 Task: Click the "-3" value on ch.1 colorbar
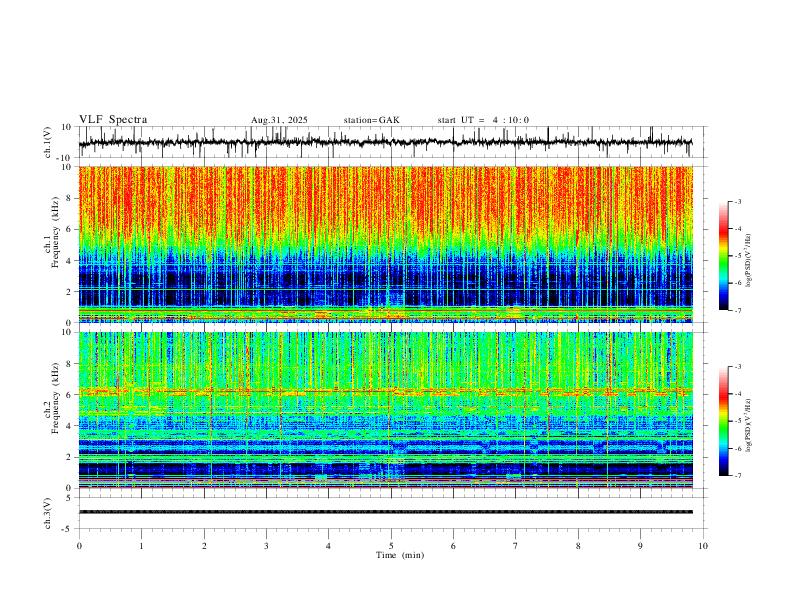(737, 201)
